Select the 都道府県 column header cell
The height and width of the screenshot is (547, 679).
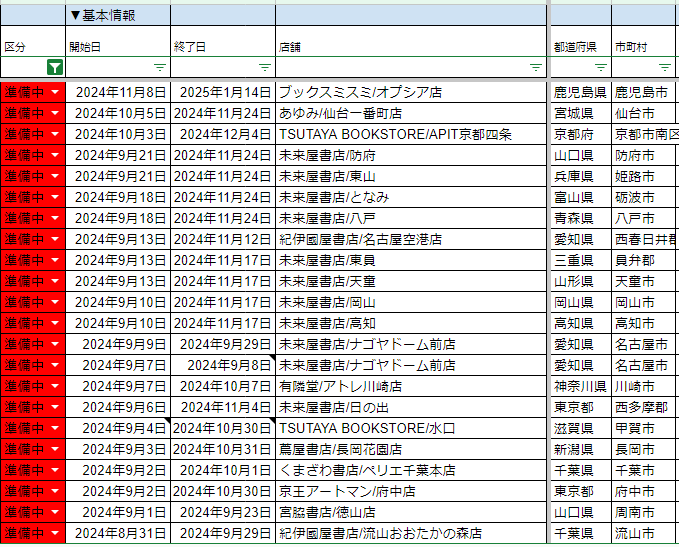[x=581, y=41]
